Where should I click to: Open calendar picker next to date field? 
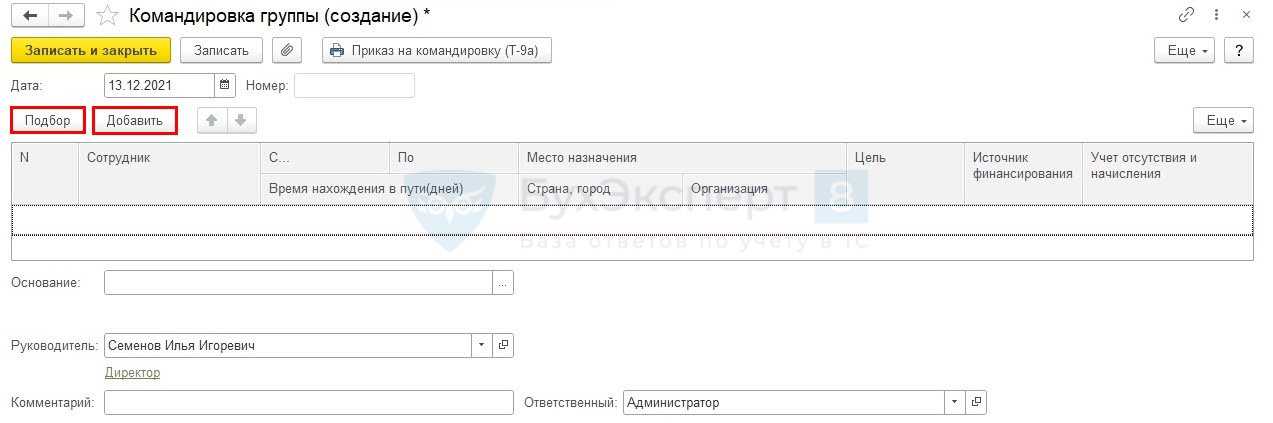[x=224, y=85]
